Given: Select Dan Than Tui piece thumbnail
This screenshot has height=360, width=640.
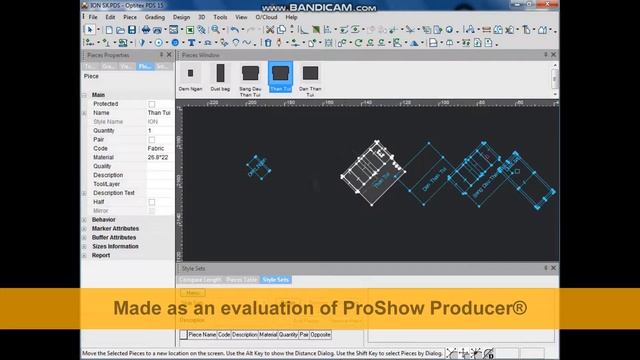Looking at the screenshot, I should point(310,80).
